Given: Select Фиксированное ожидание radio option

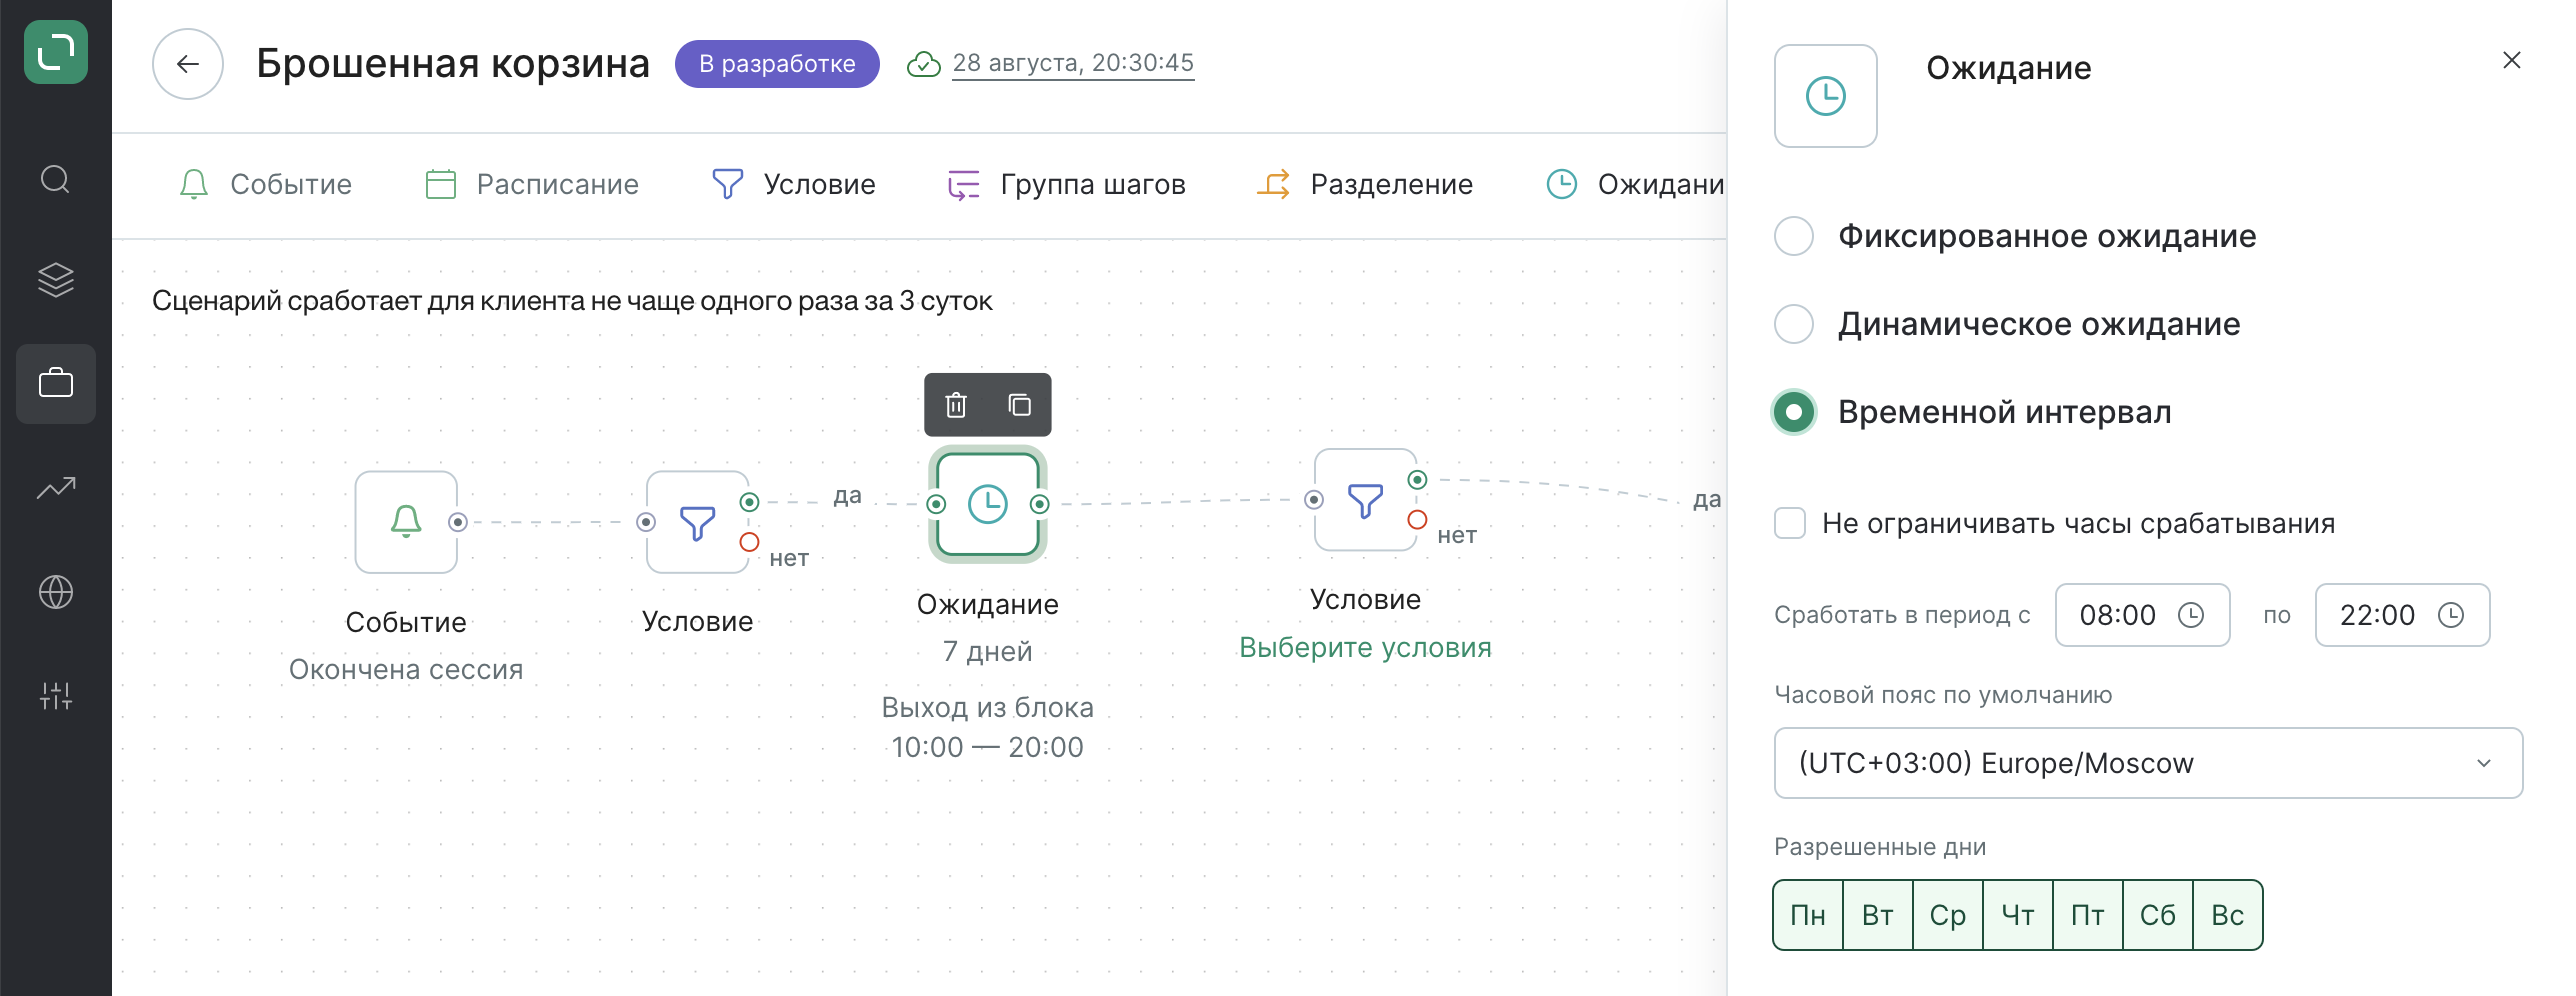Looking at the screenshot, I should (x=1794, y=236).
